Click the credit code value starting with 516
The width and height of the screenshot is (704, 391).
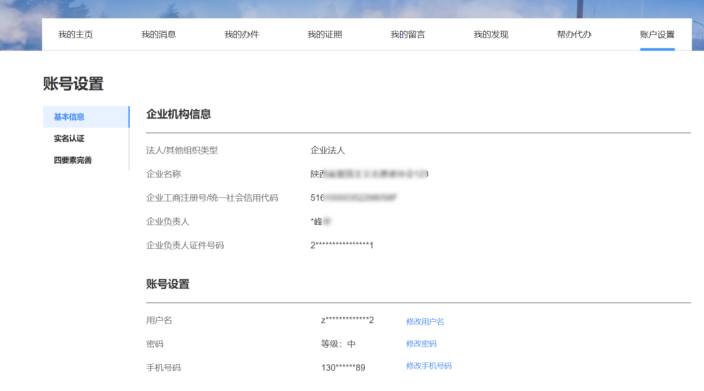pos(354,198)
